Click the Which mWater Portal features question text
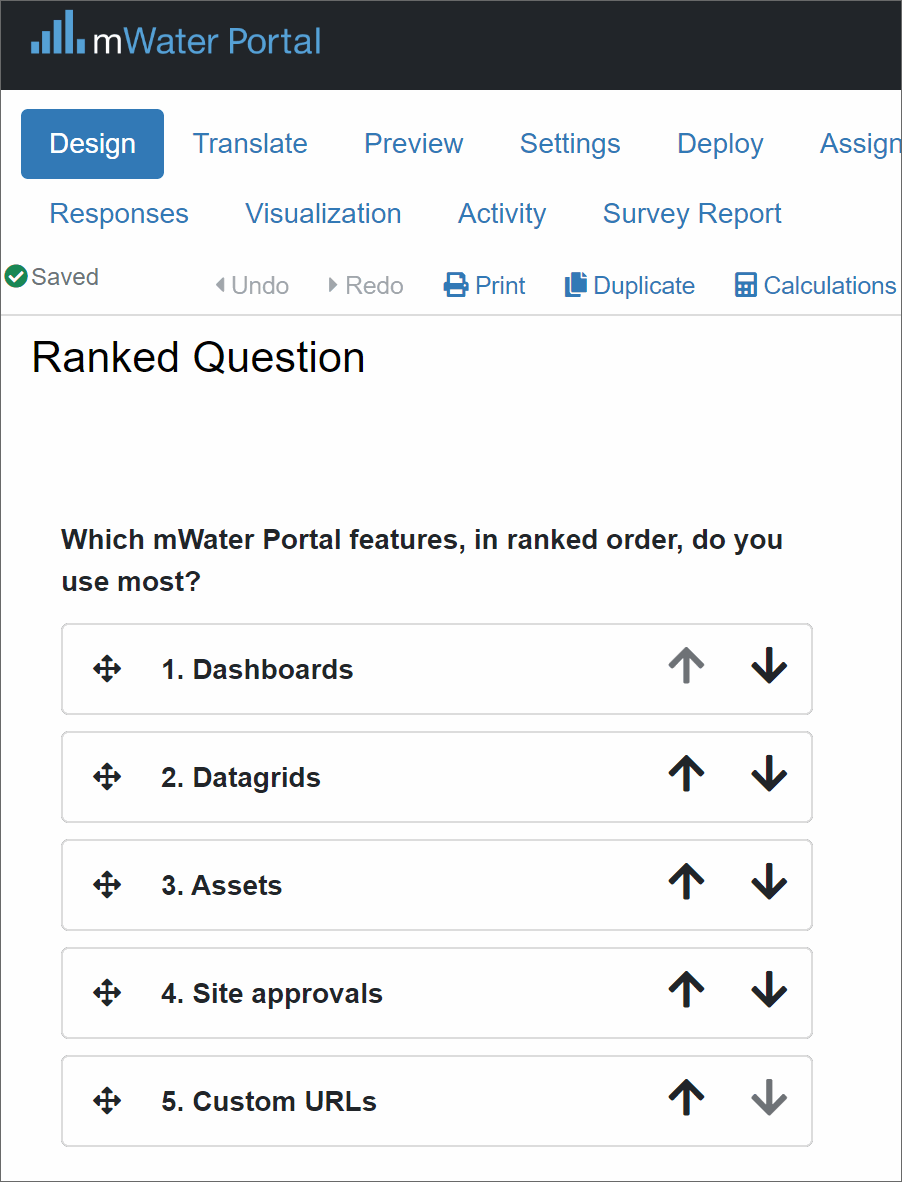Image resolution: width=902 pixels, height=1182 pixels. (x=422, y=560)
